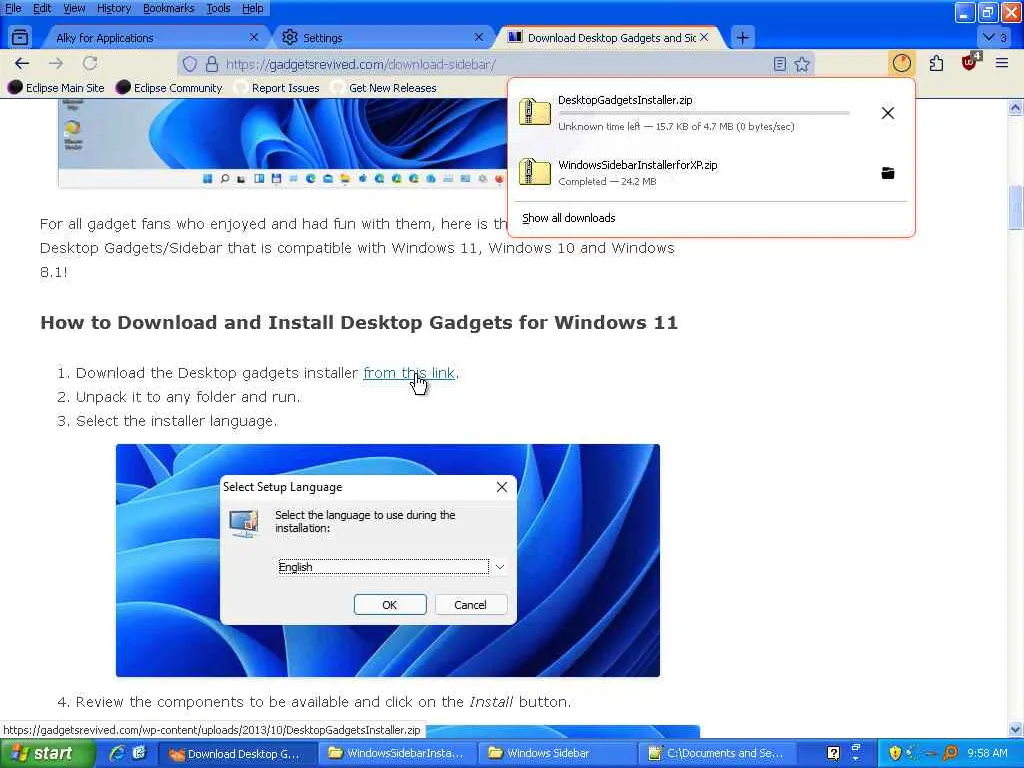Go back with the browser back arrow
The image size is (1024, 768).
point(22,63)
